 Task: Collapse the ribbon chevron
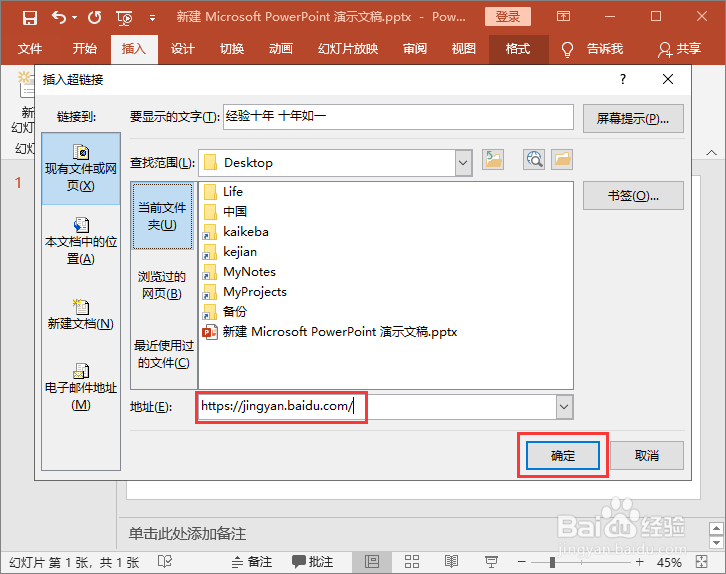[x=711, y=152]
